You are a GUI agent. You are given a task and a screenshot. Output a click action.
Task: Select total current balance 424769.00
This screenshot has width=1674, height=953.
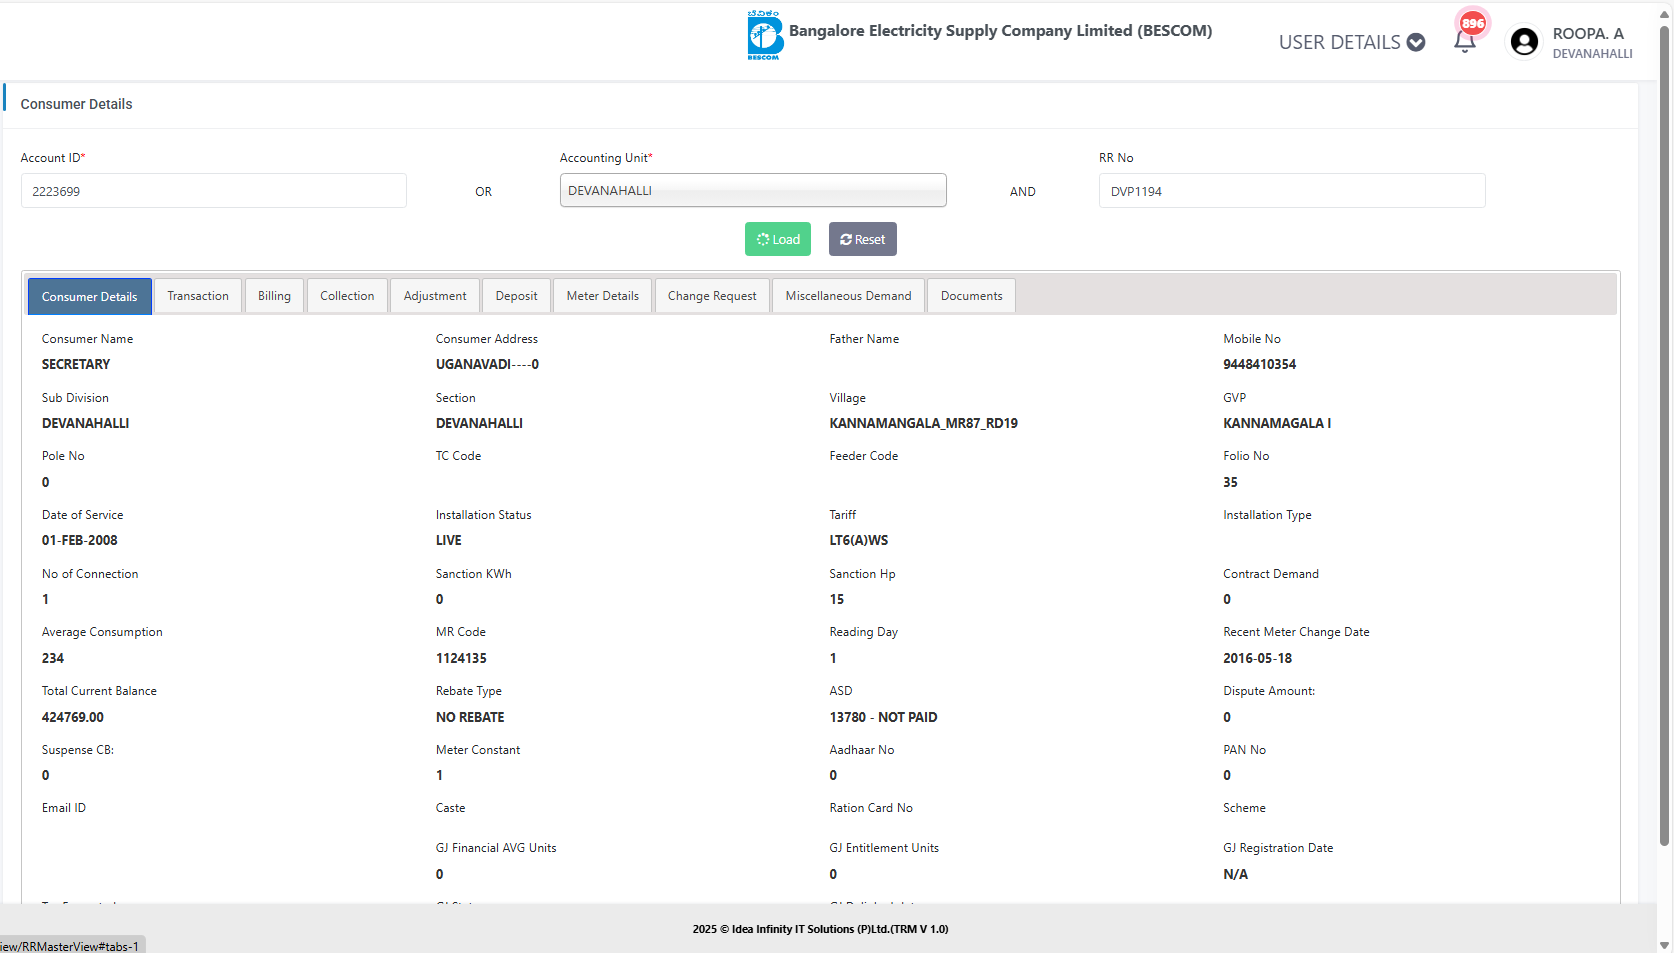click(x=73, y=717)
